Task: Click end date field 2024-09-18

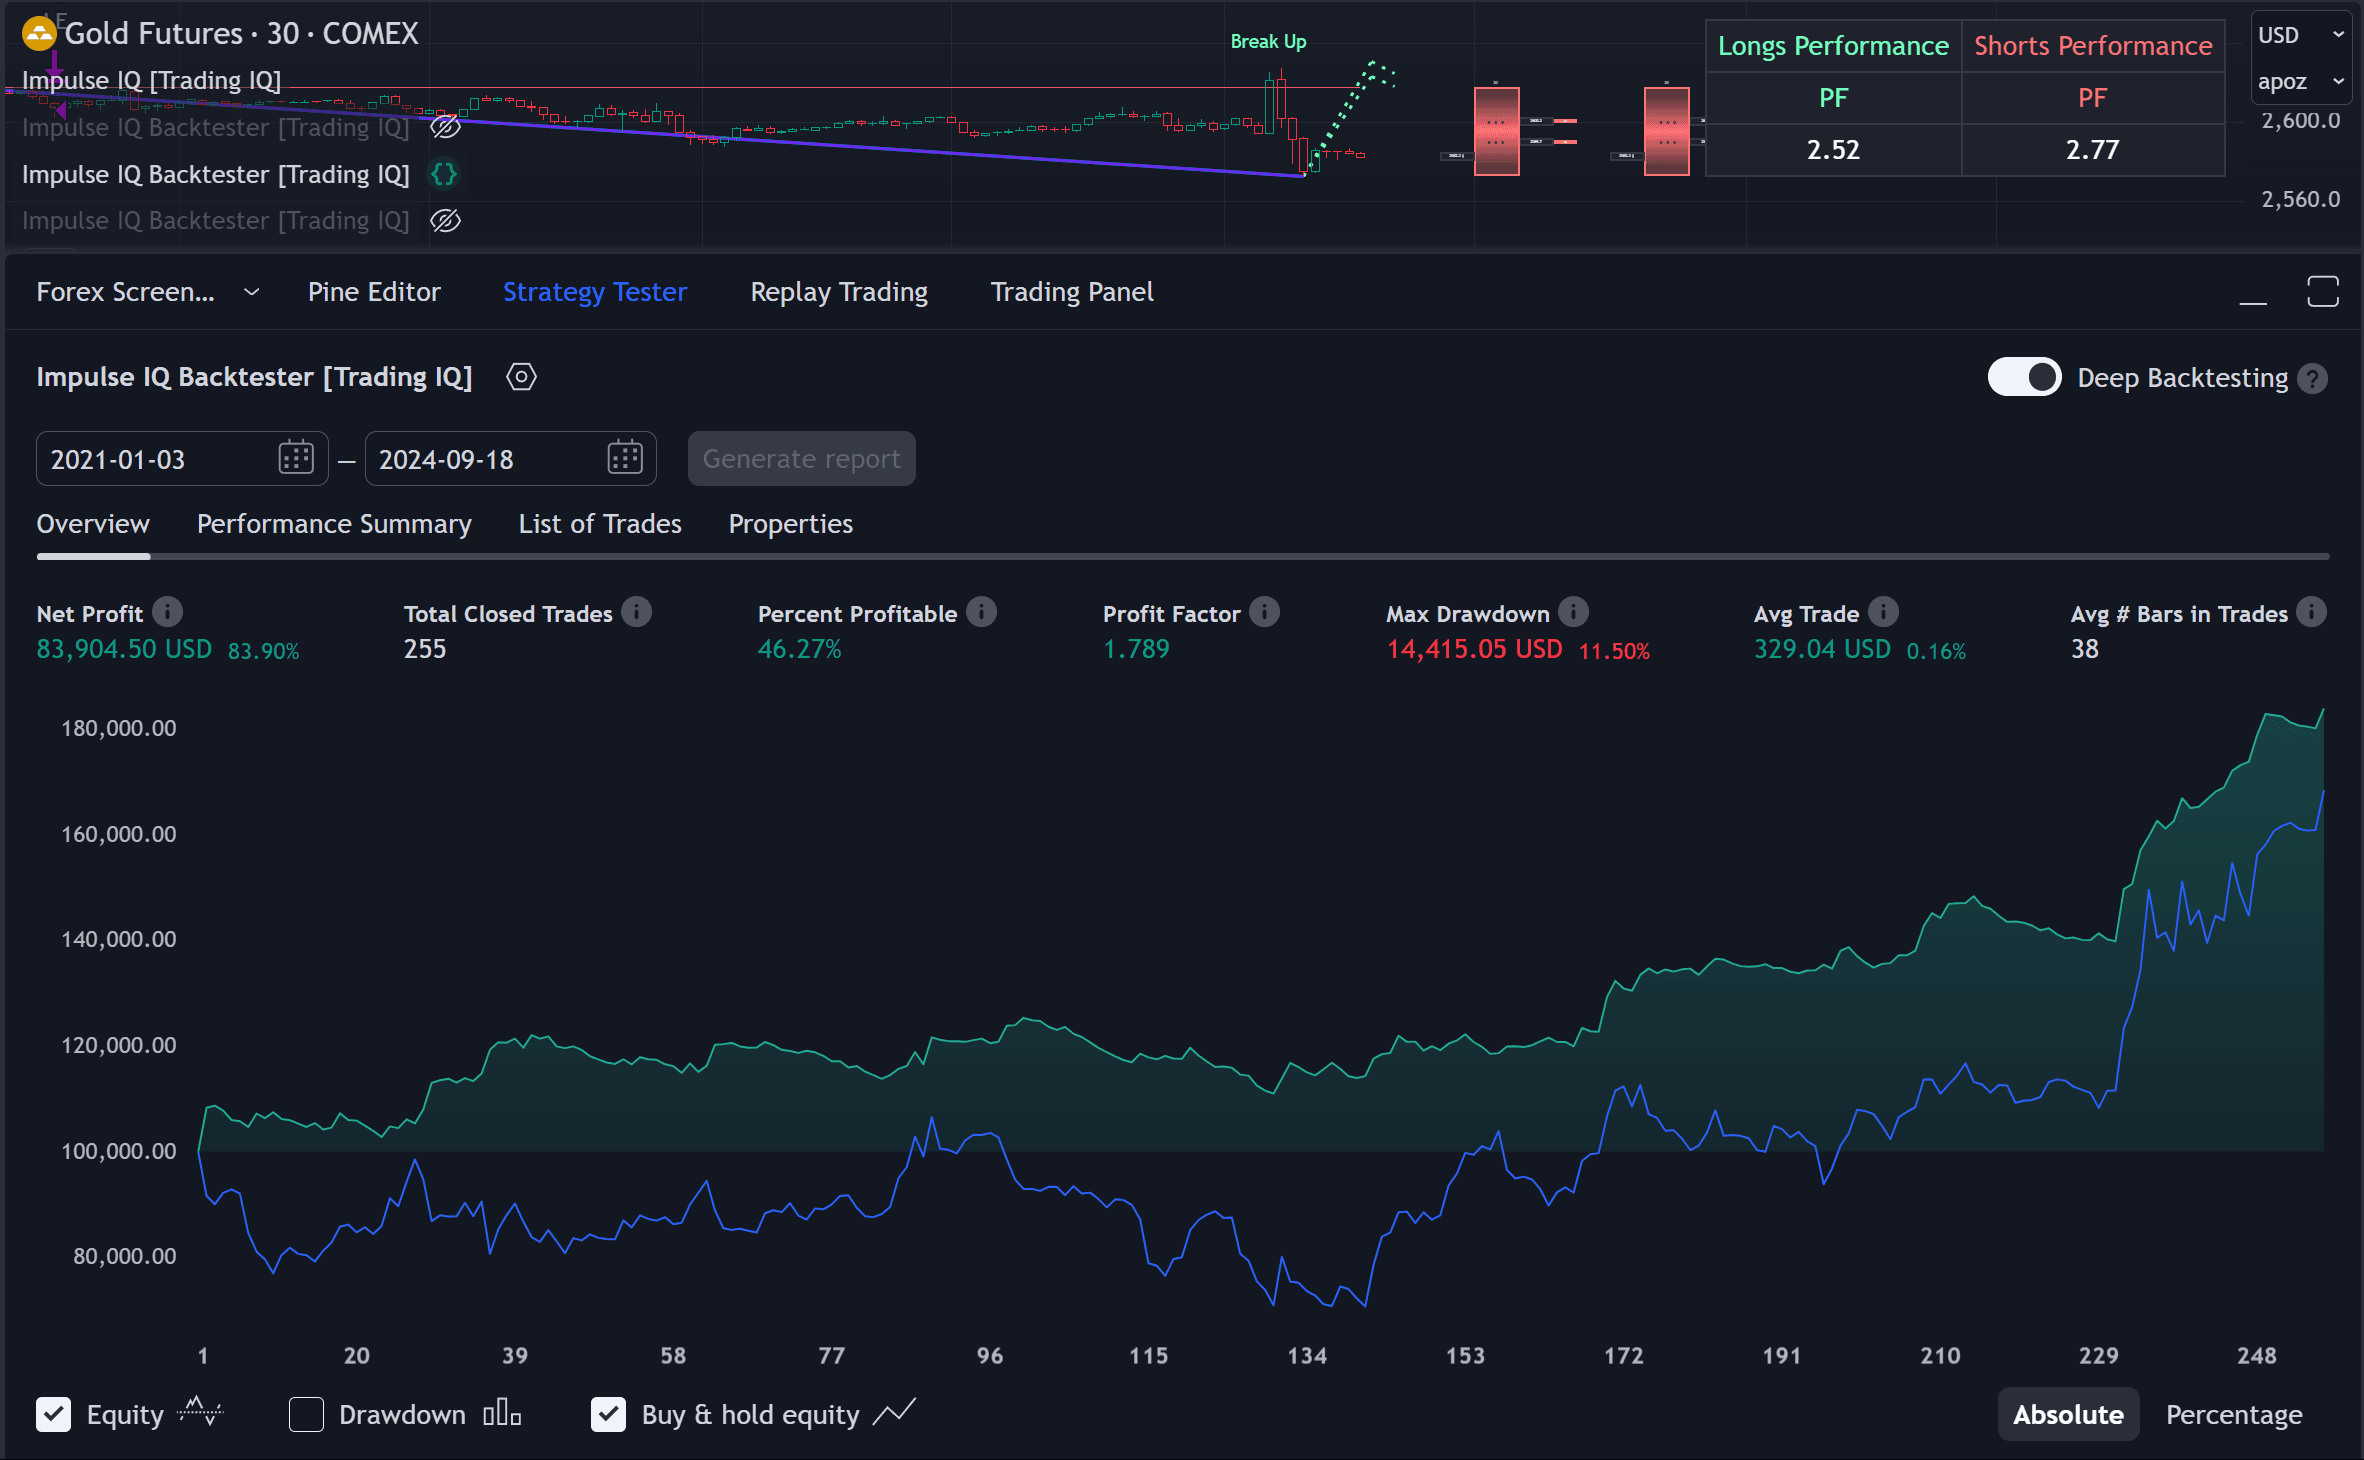Action: coord(510,458)
